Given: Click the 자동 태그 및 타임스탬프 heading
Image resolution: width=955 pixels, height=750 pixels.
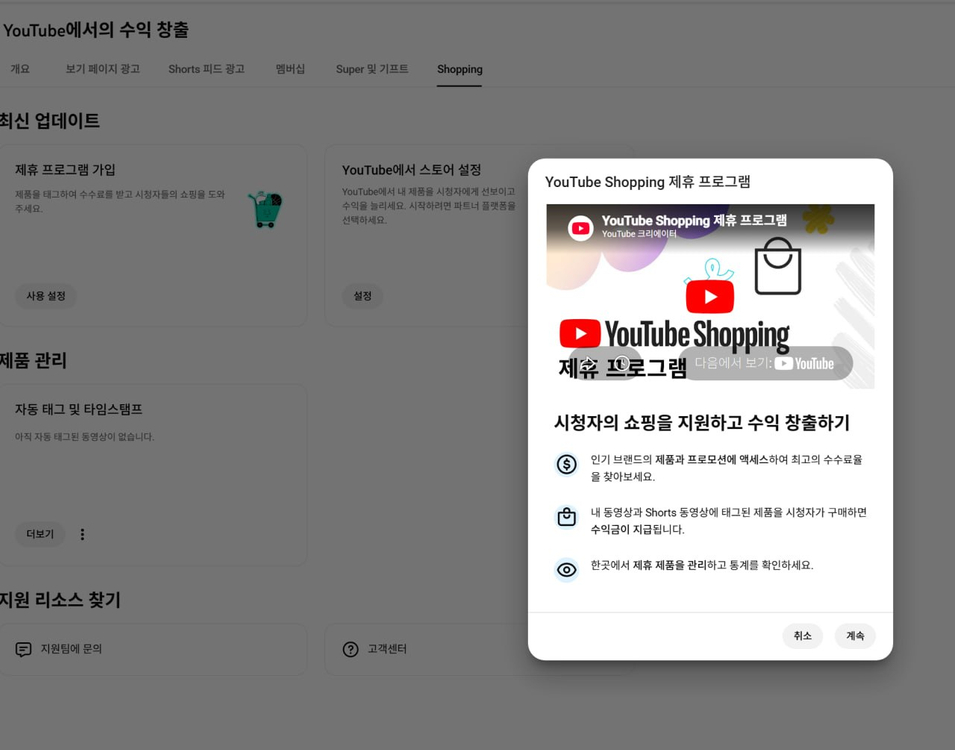Looking at the screenshot, I should tap(79, 409).
